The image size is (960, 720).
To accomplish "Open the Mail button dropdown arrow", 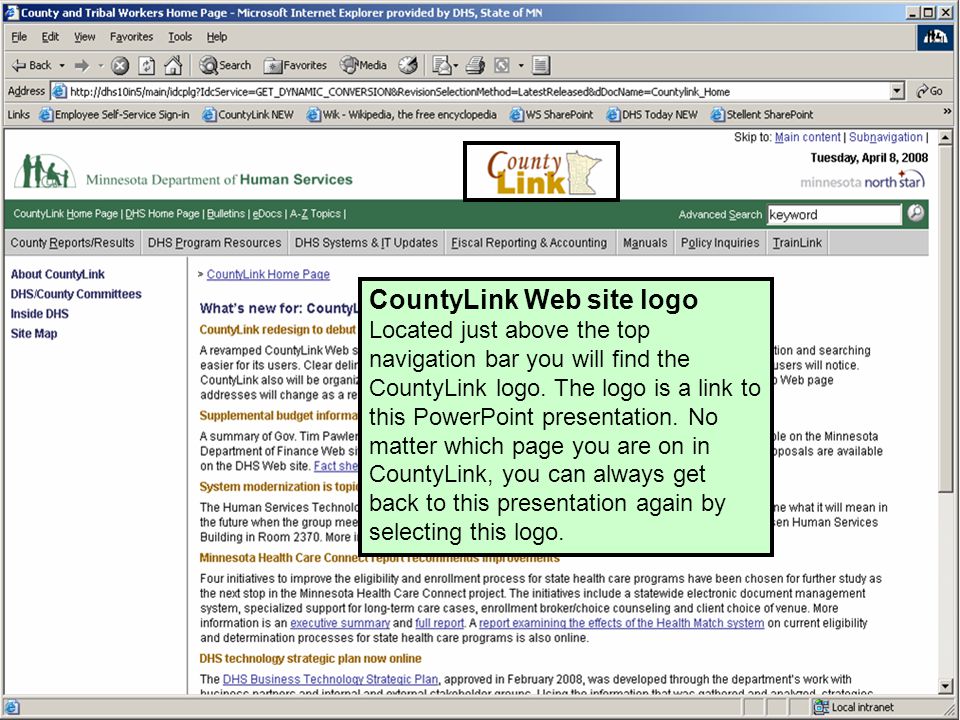I will [456, 66].
